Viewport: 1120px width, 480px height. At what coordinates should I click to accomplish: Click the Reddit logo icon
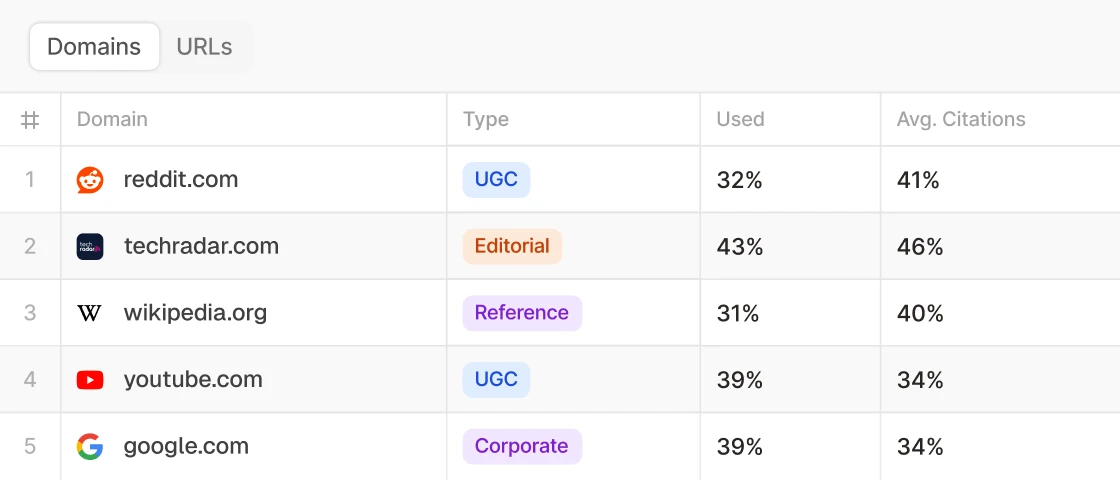tap(90, 180)
